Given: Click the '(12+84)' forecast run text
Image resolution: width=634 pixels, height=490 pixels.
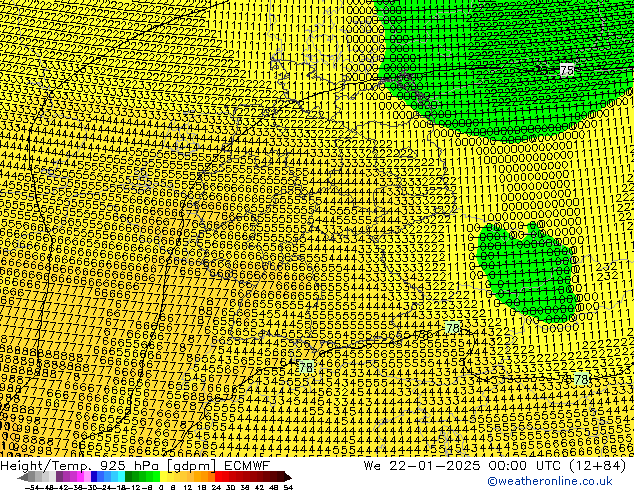Looking at the screenshot, I should 597,466.
